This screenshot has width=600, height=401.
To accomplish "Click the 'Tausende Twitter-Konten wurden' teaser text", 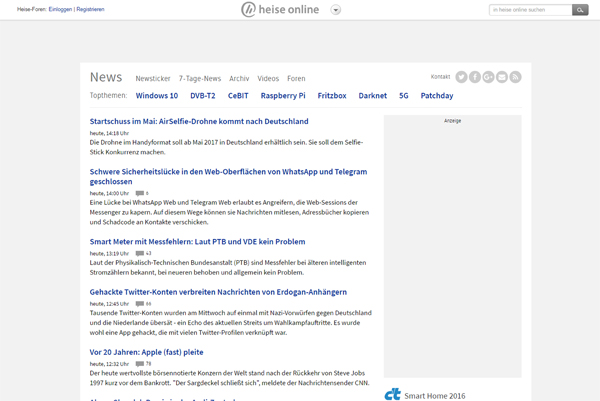I will click(x=231, y=323).
